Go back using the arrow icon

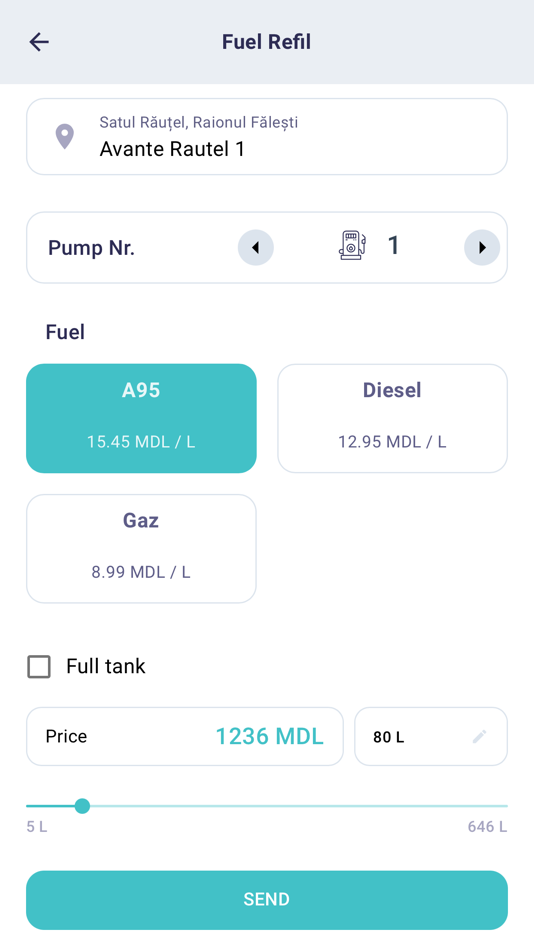point(39,42)
